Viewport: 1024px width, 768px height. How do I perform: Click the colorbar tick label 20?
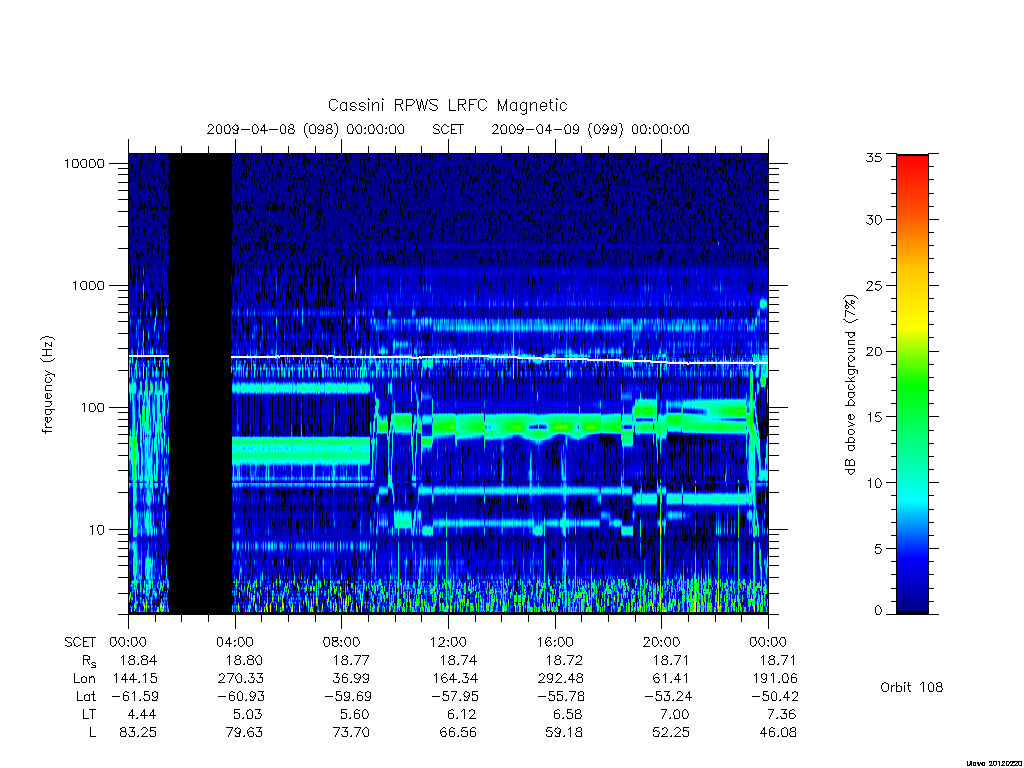pos(873,351)
